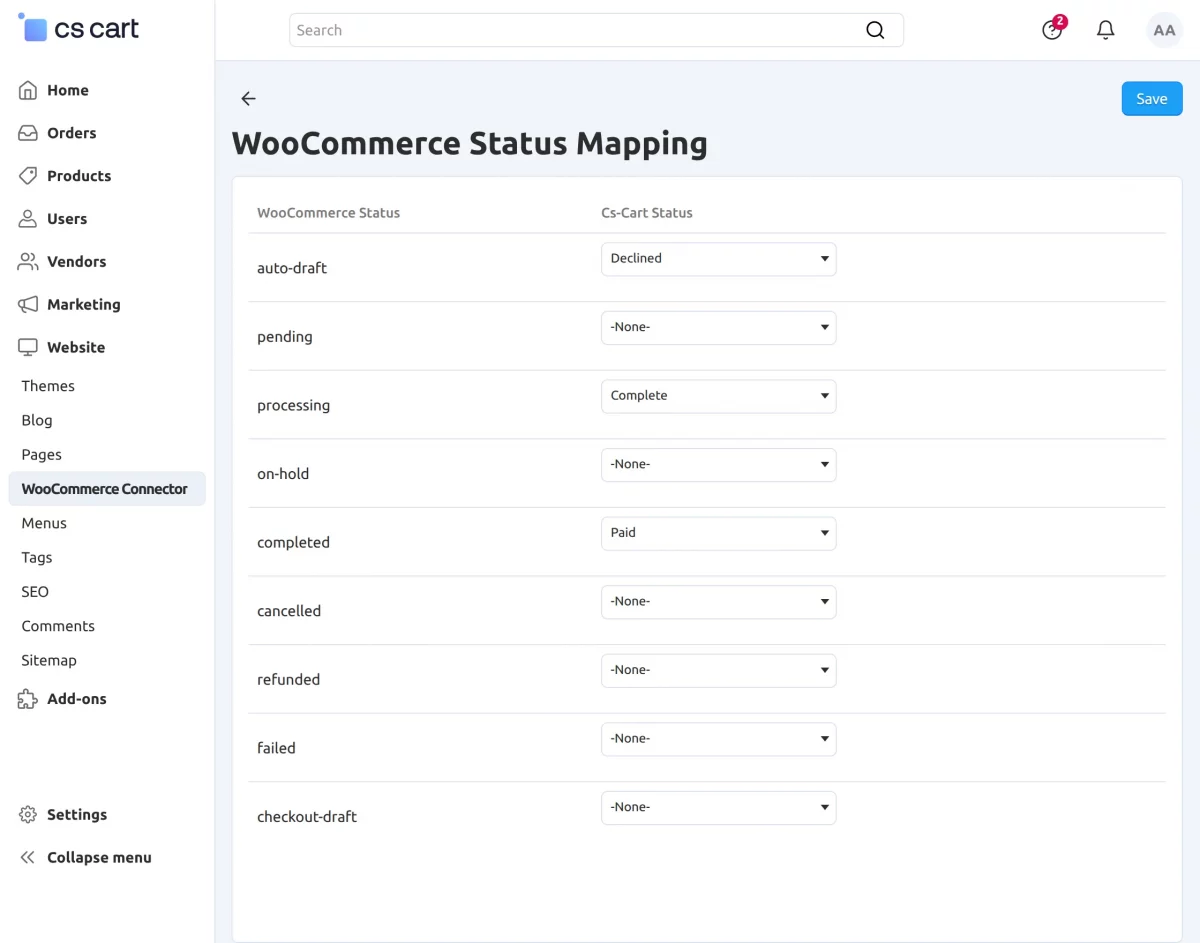Click the WooCommerce Status Mapping heading

[x=470, y=144]
